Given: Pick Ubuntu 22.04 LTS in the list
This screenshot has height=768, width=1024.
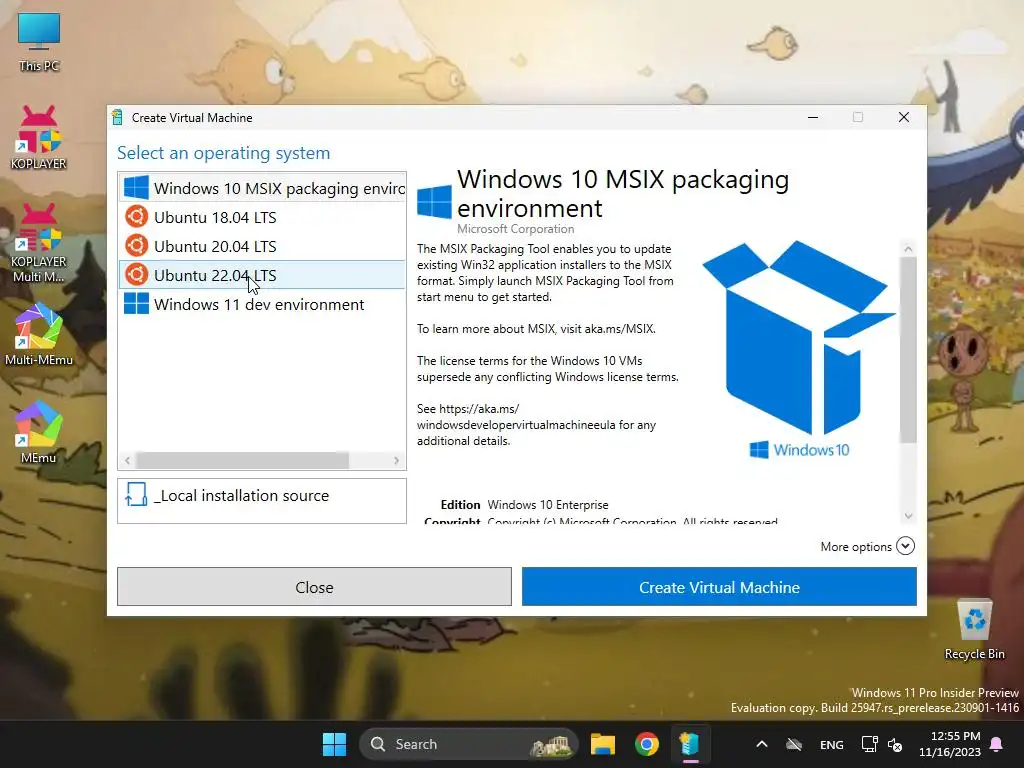Looking at the screenshot, I should (262, 275).
